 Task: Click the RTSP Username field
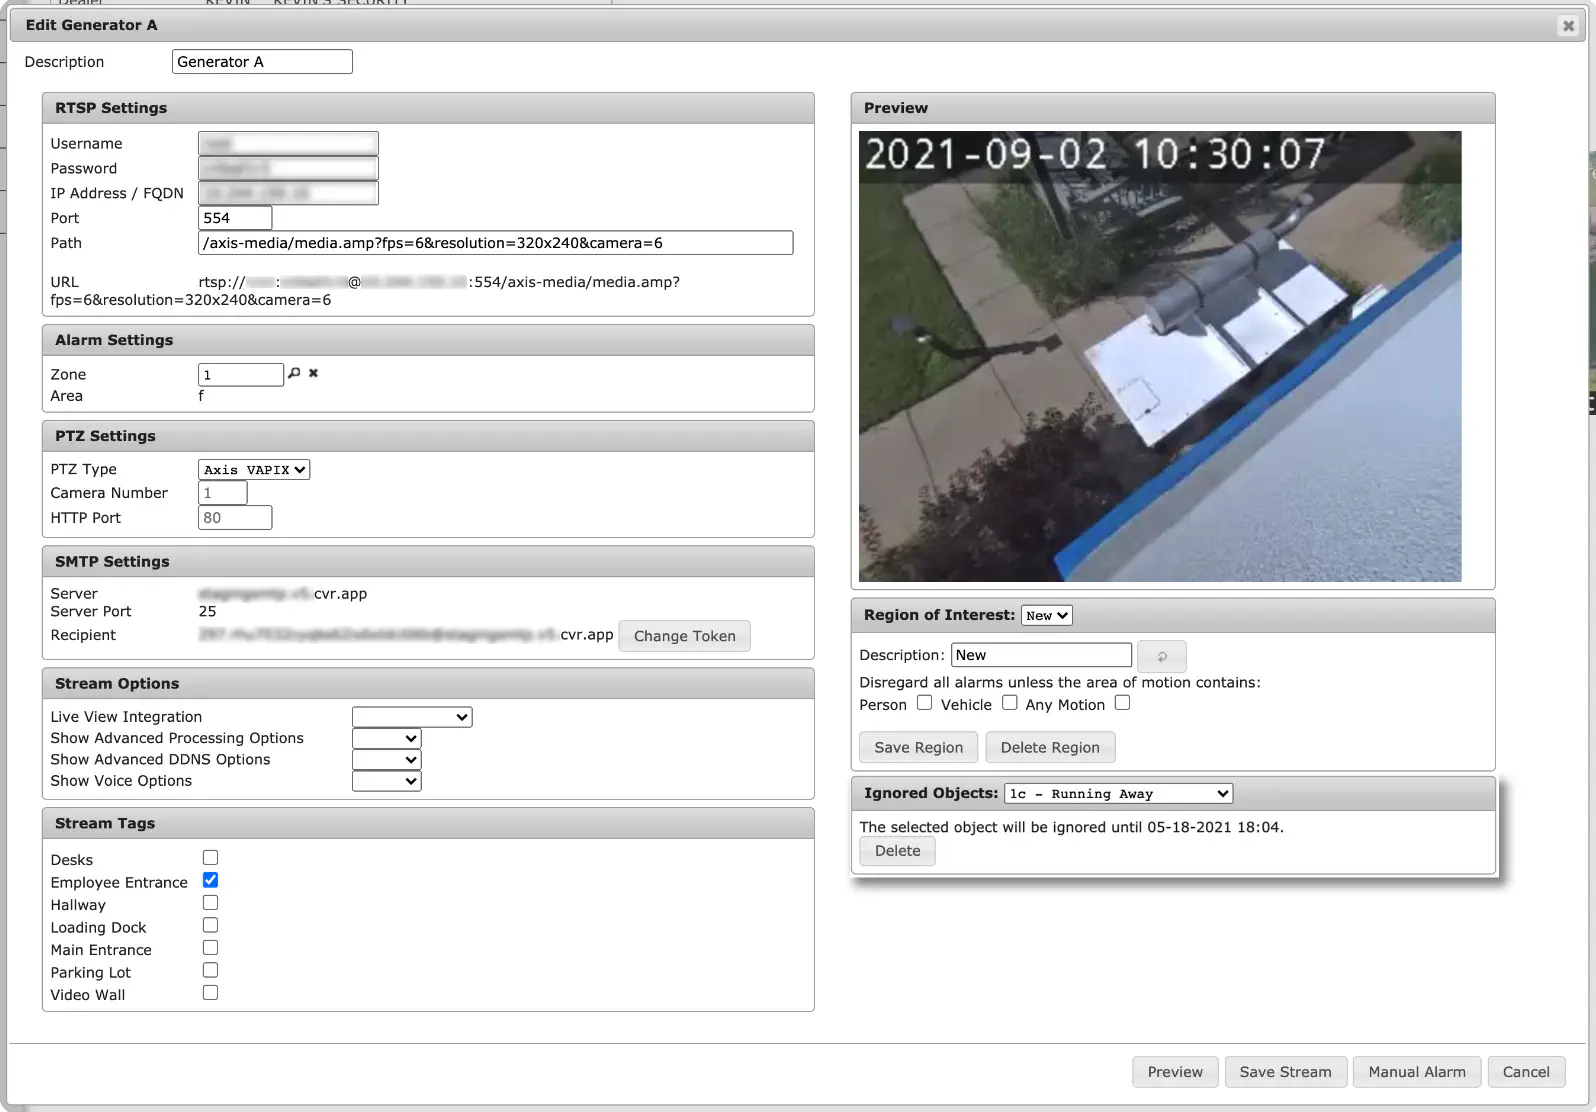(288, 144)
